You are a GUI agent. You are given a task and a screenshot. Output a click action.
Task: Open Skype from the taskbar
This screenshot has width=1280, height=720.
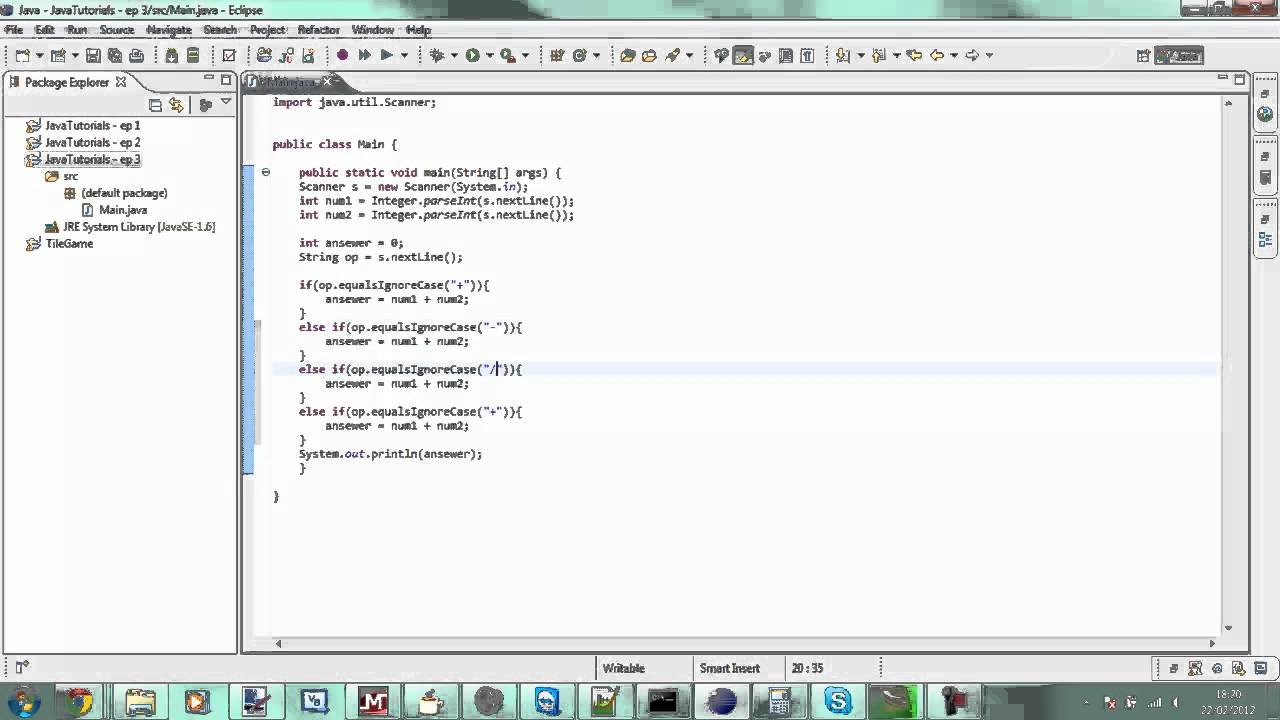click(837, 702)
